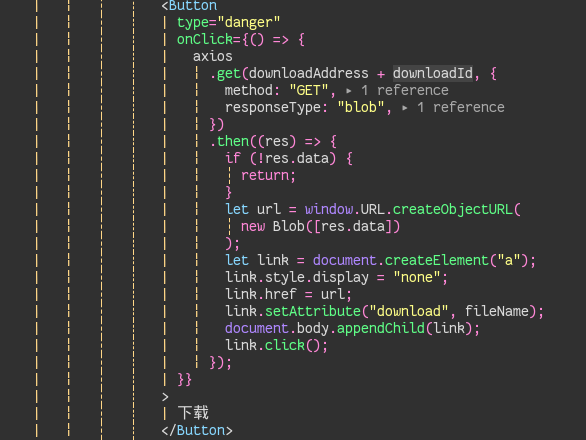Click appendChild method name

(381, 328)
